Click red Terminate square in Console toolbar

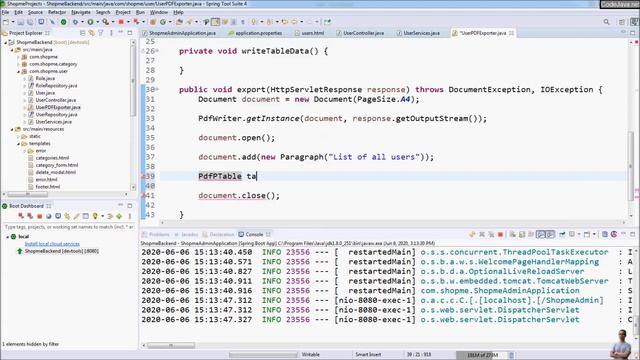pyautogui.click(x=500, y=234)
